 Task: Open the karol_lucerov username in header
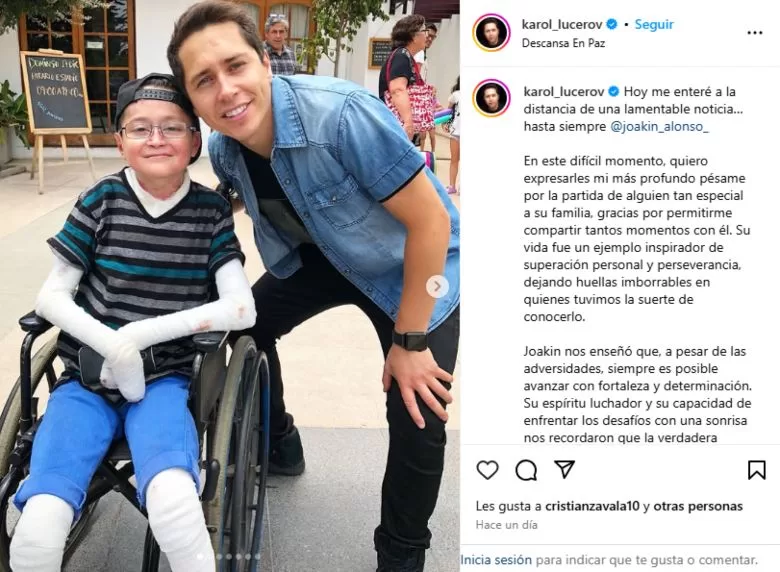[x=562, y=24]
